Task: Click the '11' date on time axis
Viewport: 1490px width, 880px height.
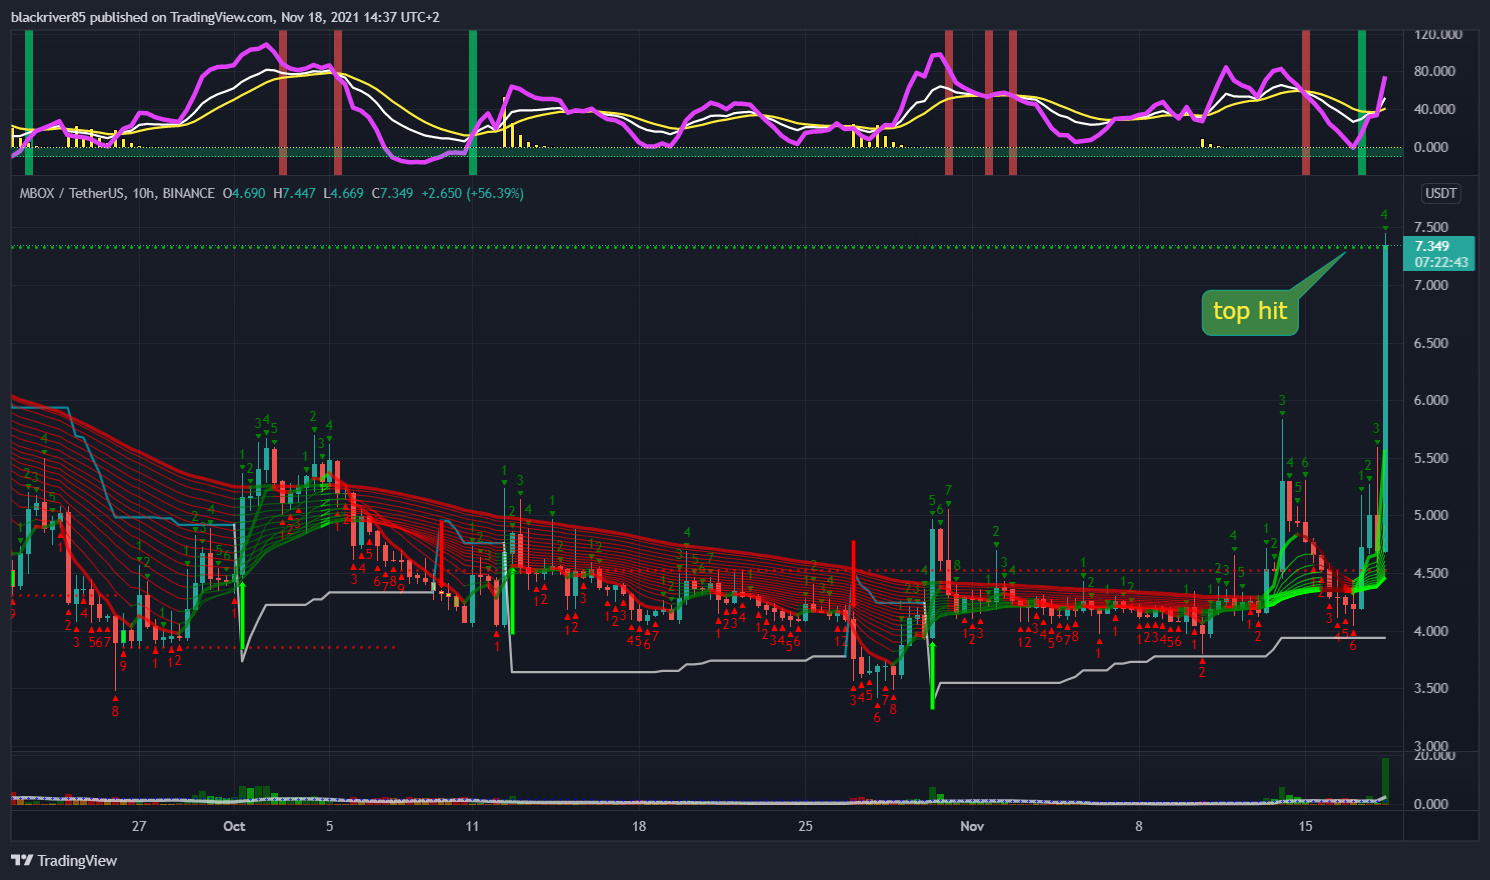Action: (x=472, y=826)
